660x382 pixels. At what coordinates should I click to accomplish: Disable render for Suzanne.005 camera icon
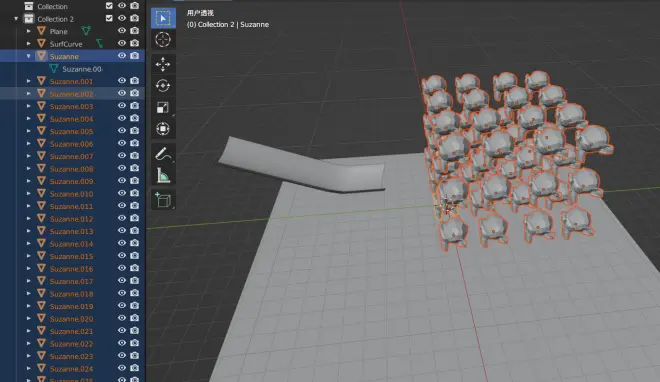pos(135,131)
